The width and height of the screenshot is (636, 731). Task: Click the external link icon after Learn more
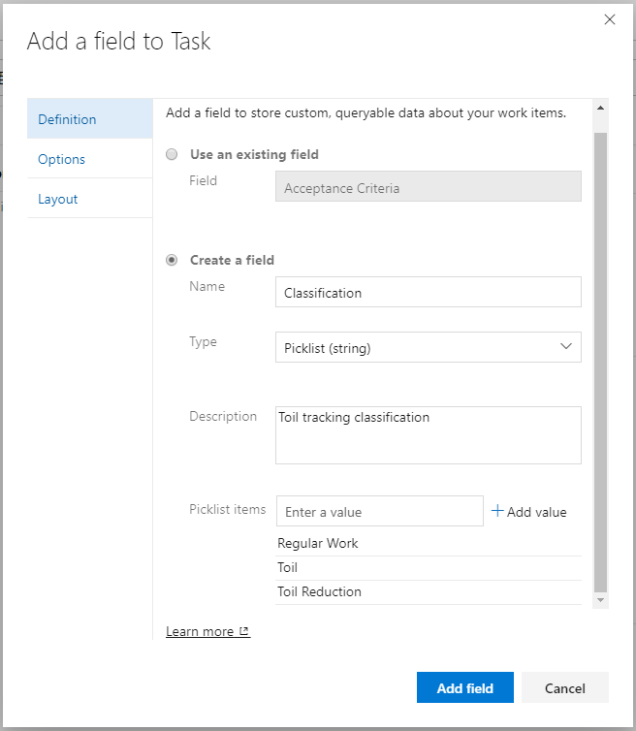pos(244,631)
